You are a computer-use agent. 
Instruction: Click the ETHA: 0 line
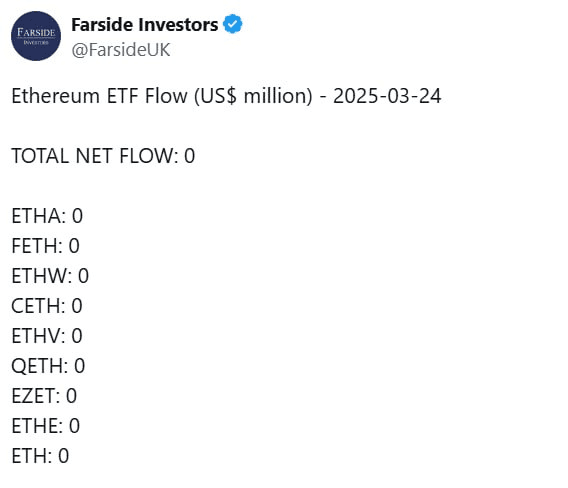47,216
